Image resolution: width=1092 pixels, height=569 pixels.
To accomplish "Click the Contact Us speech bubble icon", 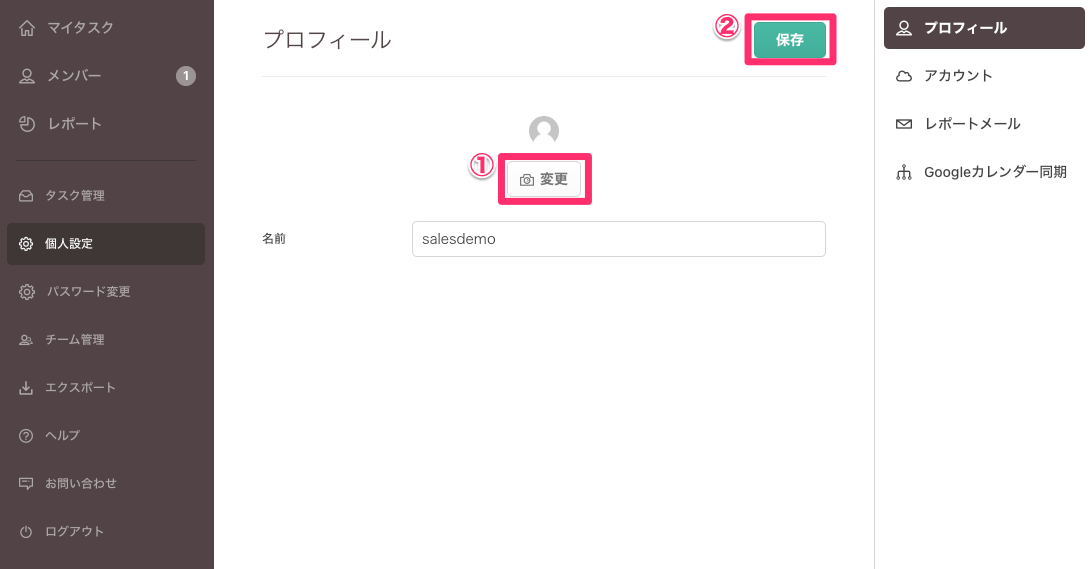I will pos(27,484).
